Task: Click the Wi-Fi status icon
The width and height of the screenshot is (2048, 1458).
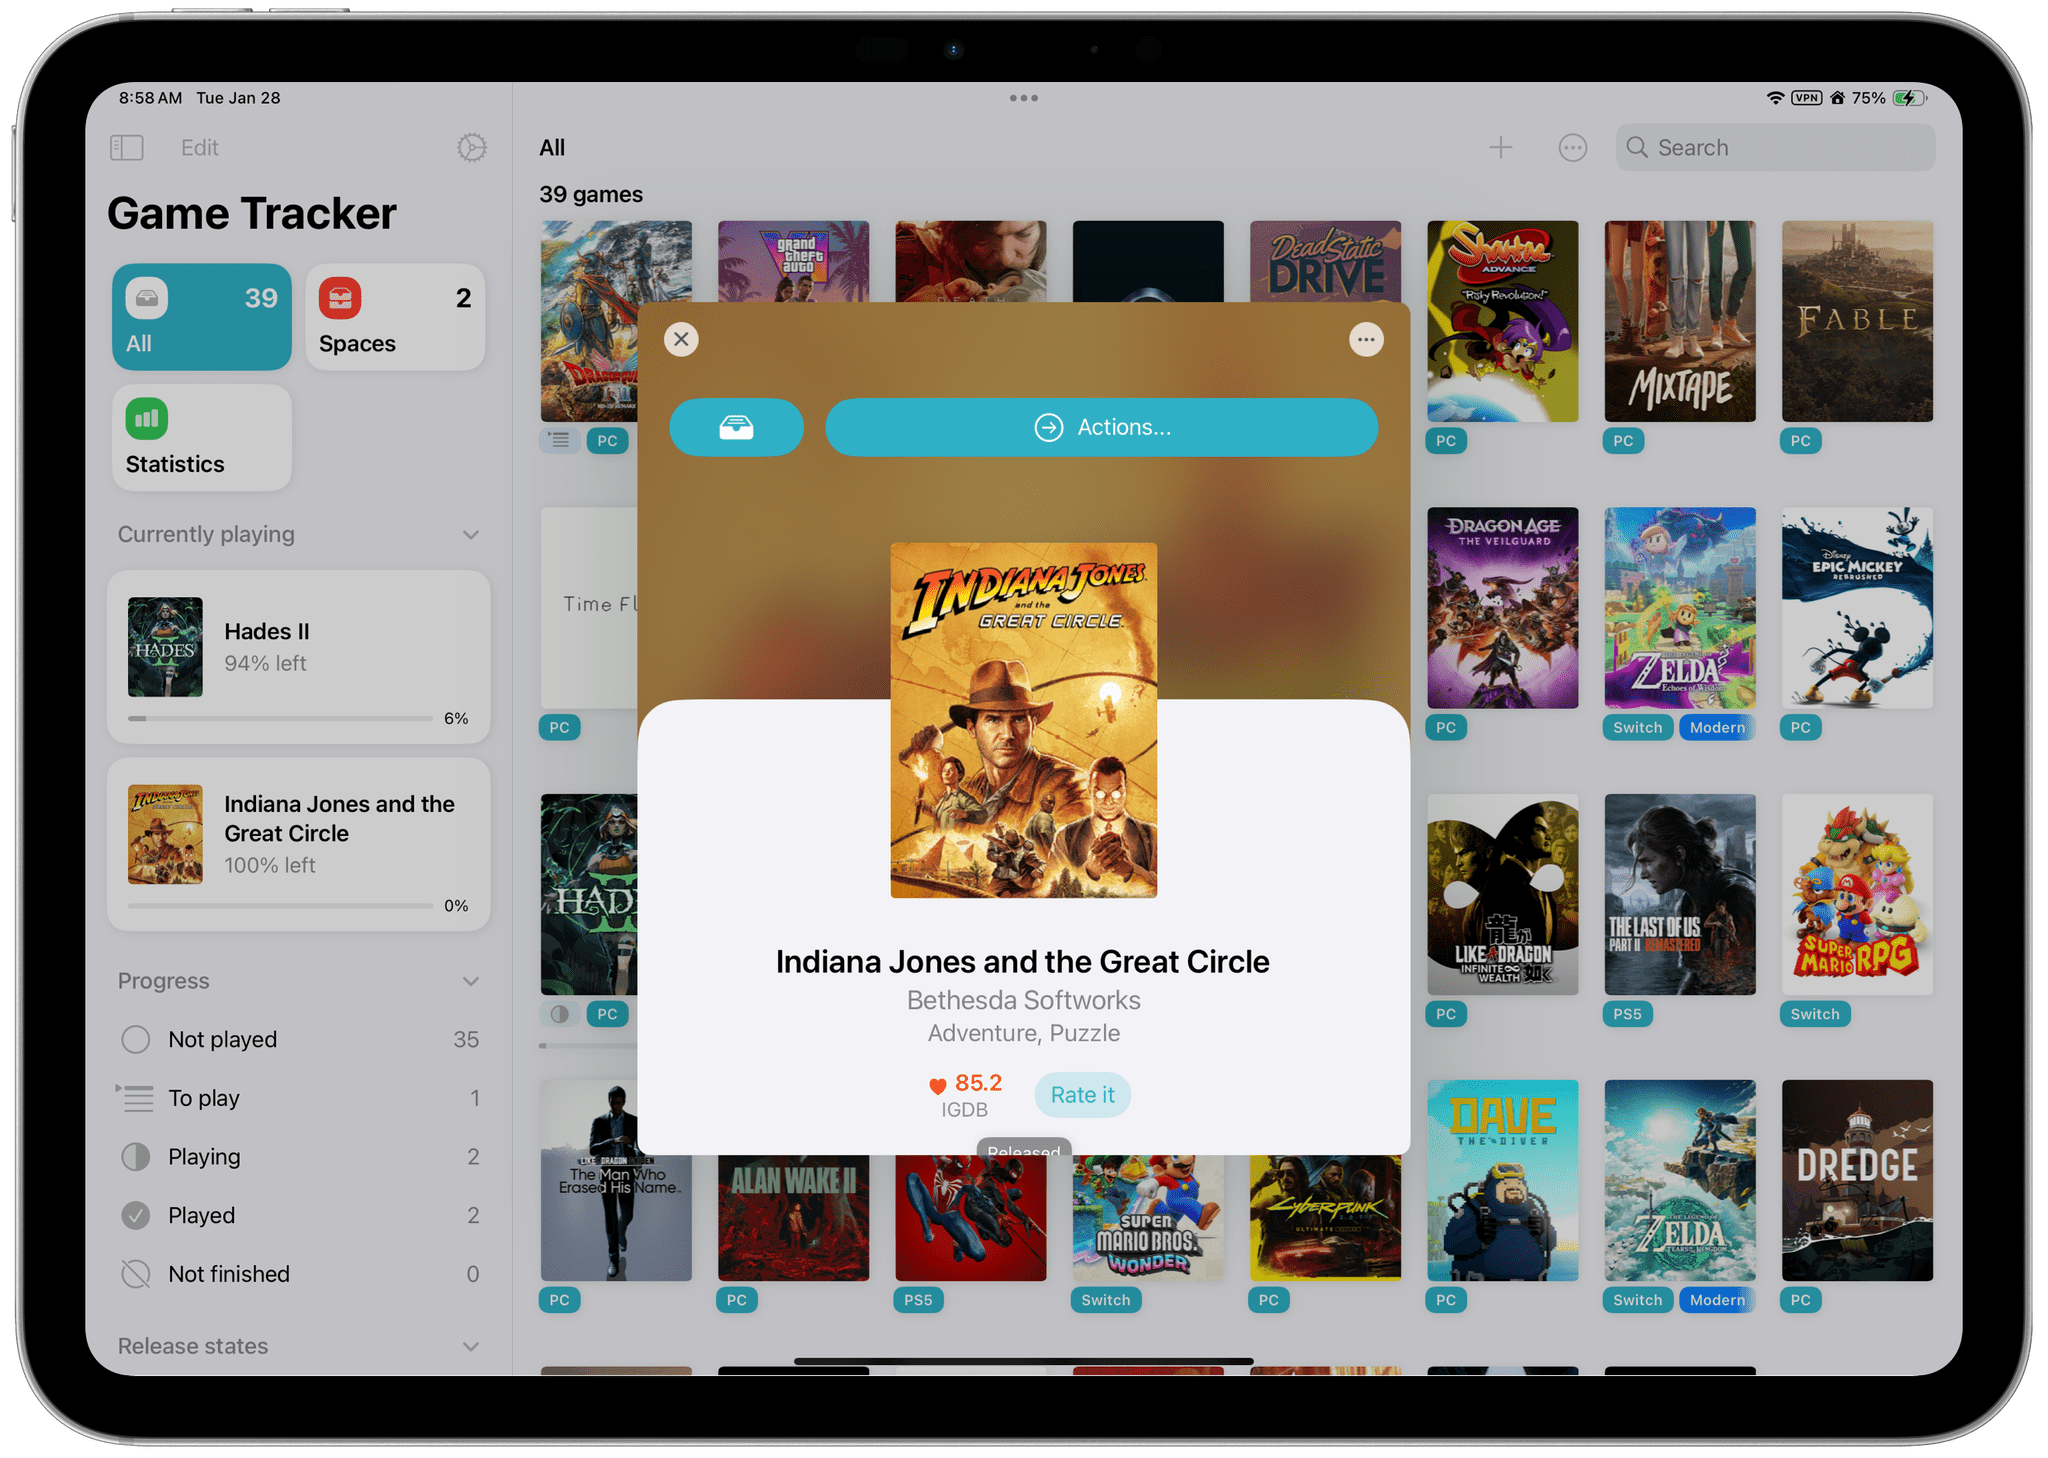Action: point(1775,98)
